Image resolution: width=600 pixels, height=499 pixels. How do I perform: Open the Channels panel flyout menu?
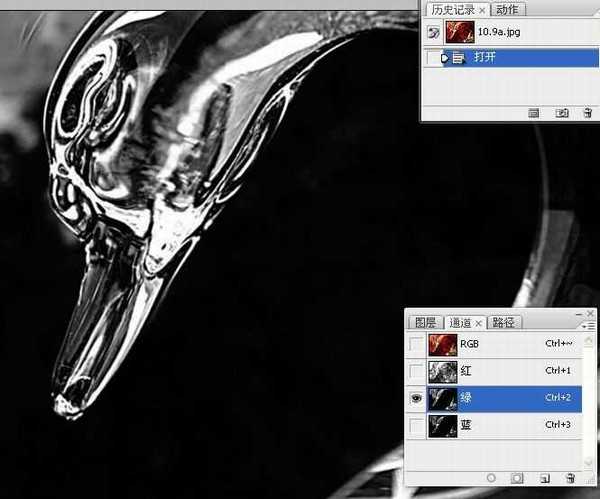coord(590,322)
